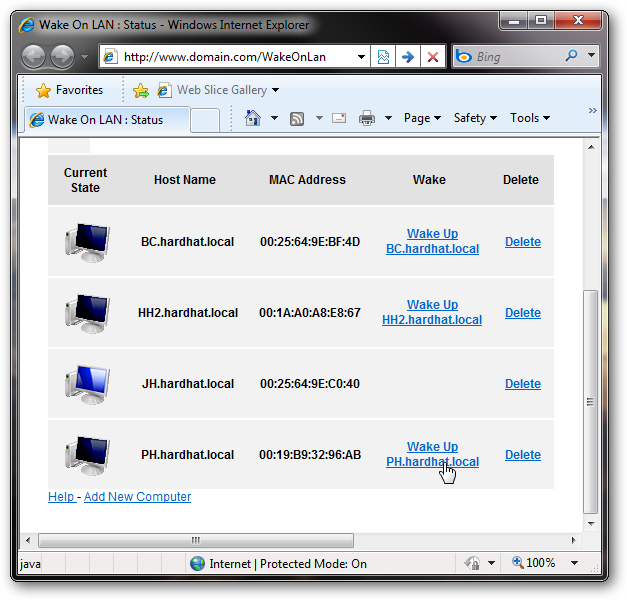
Task: Delete the BC.hardhat.local entry
Action: 523,242
